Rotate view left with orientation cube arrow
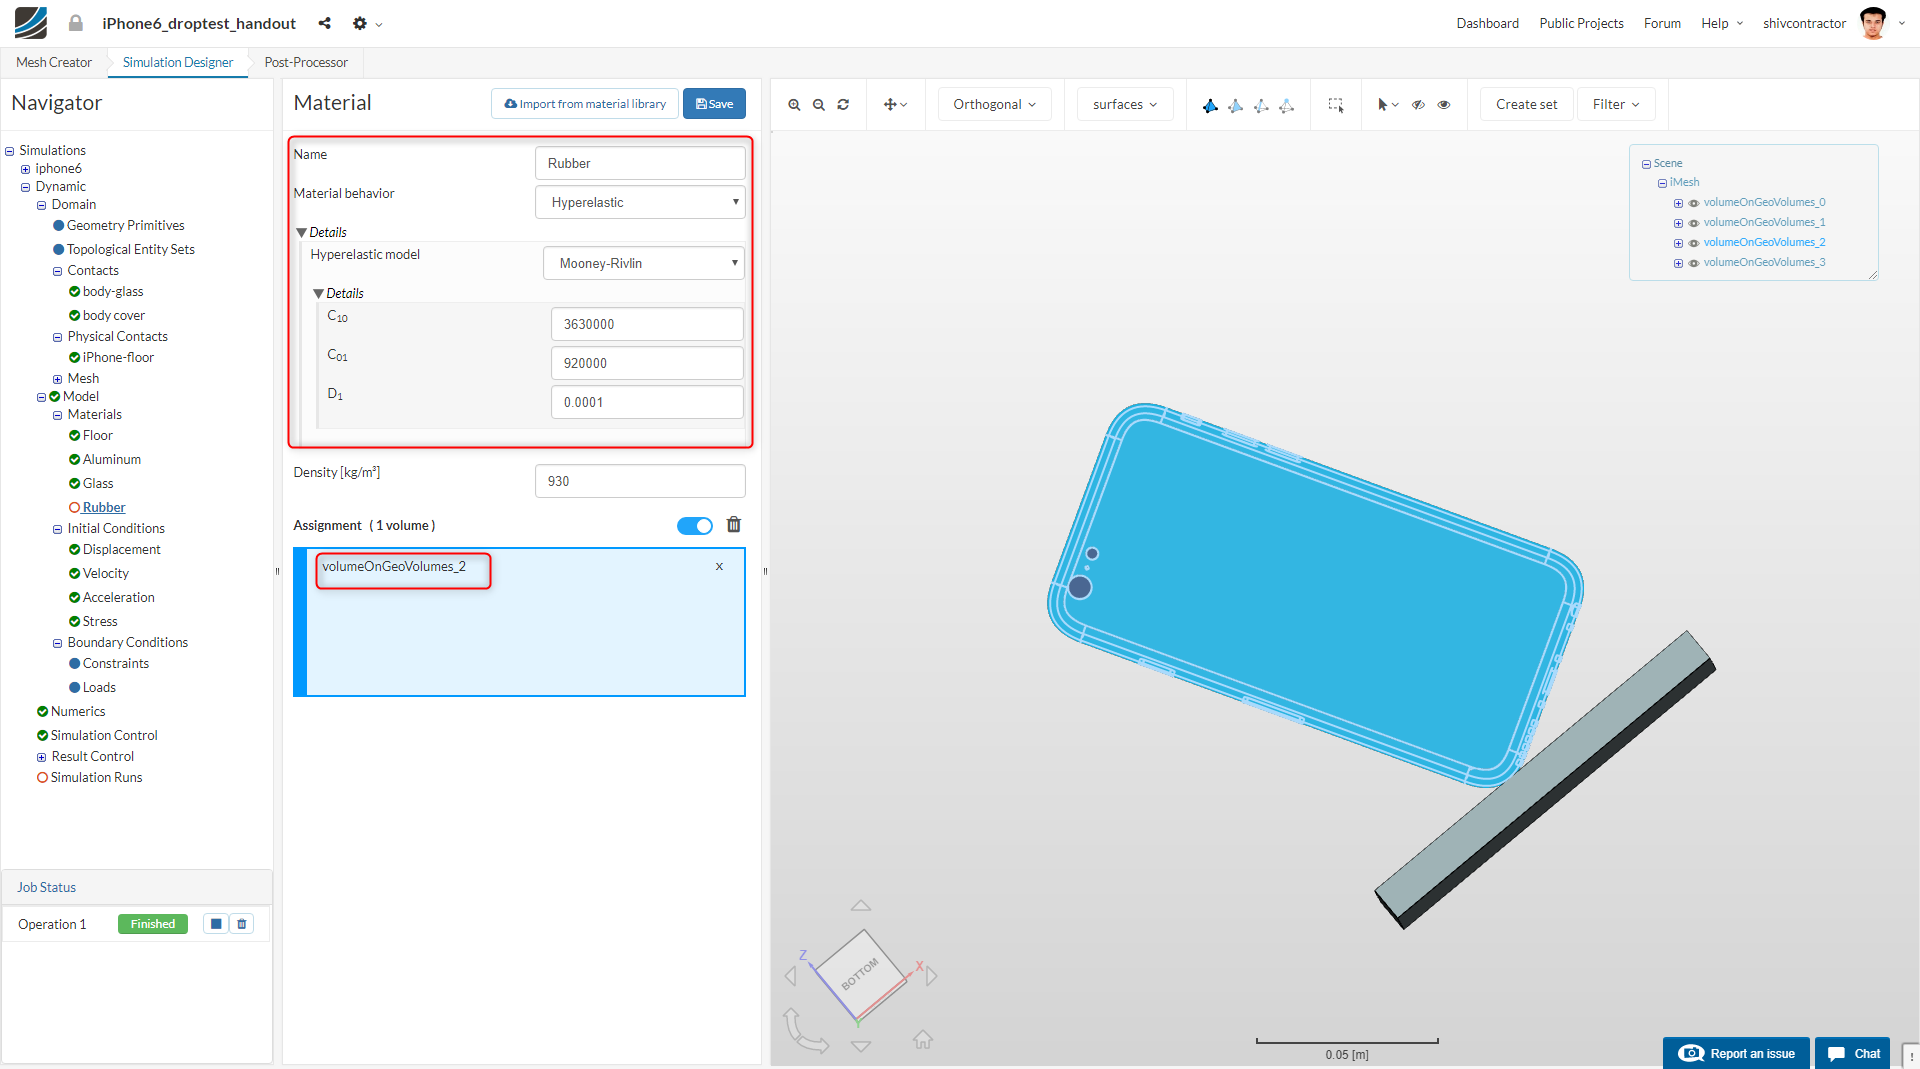The image size is (1920, 1069). point(791,976)
